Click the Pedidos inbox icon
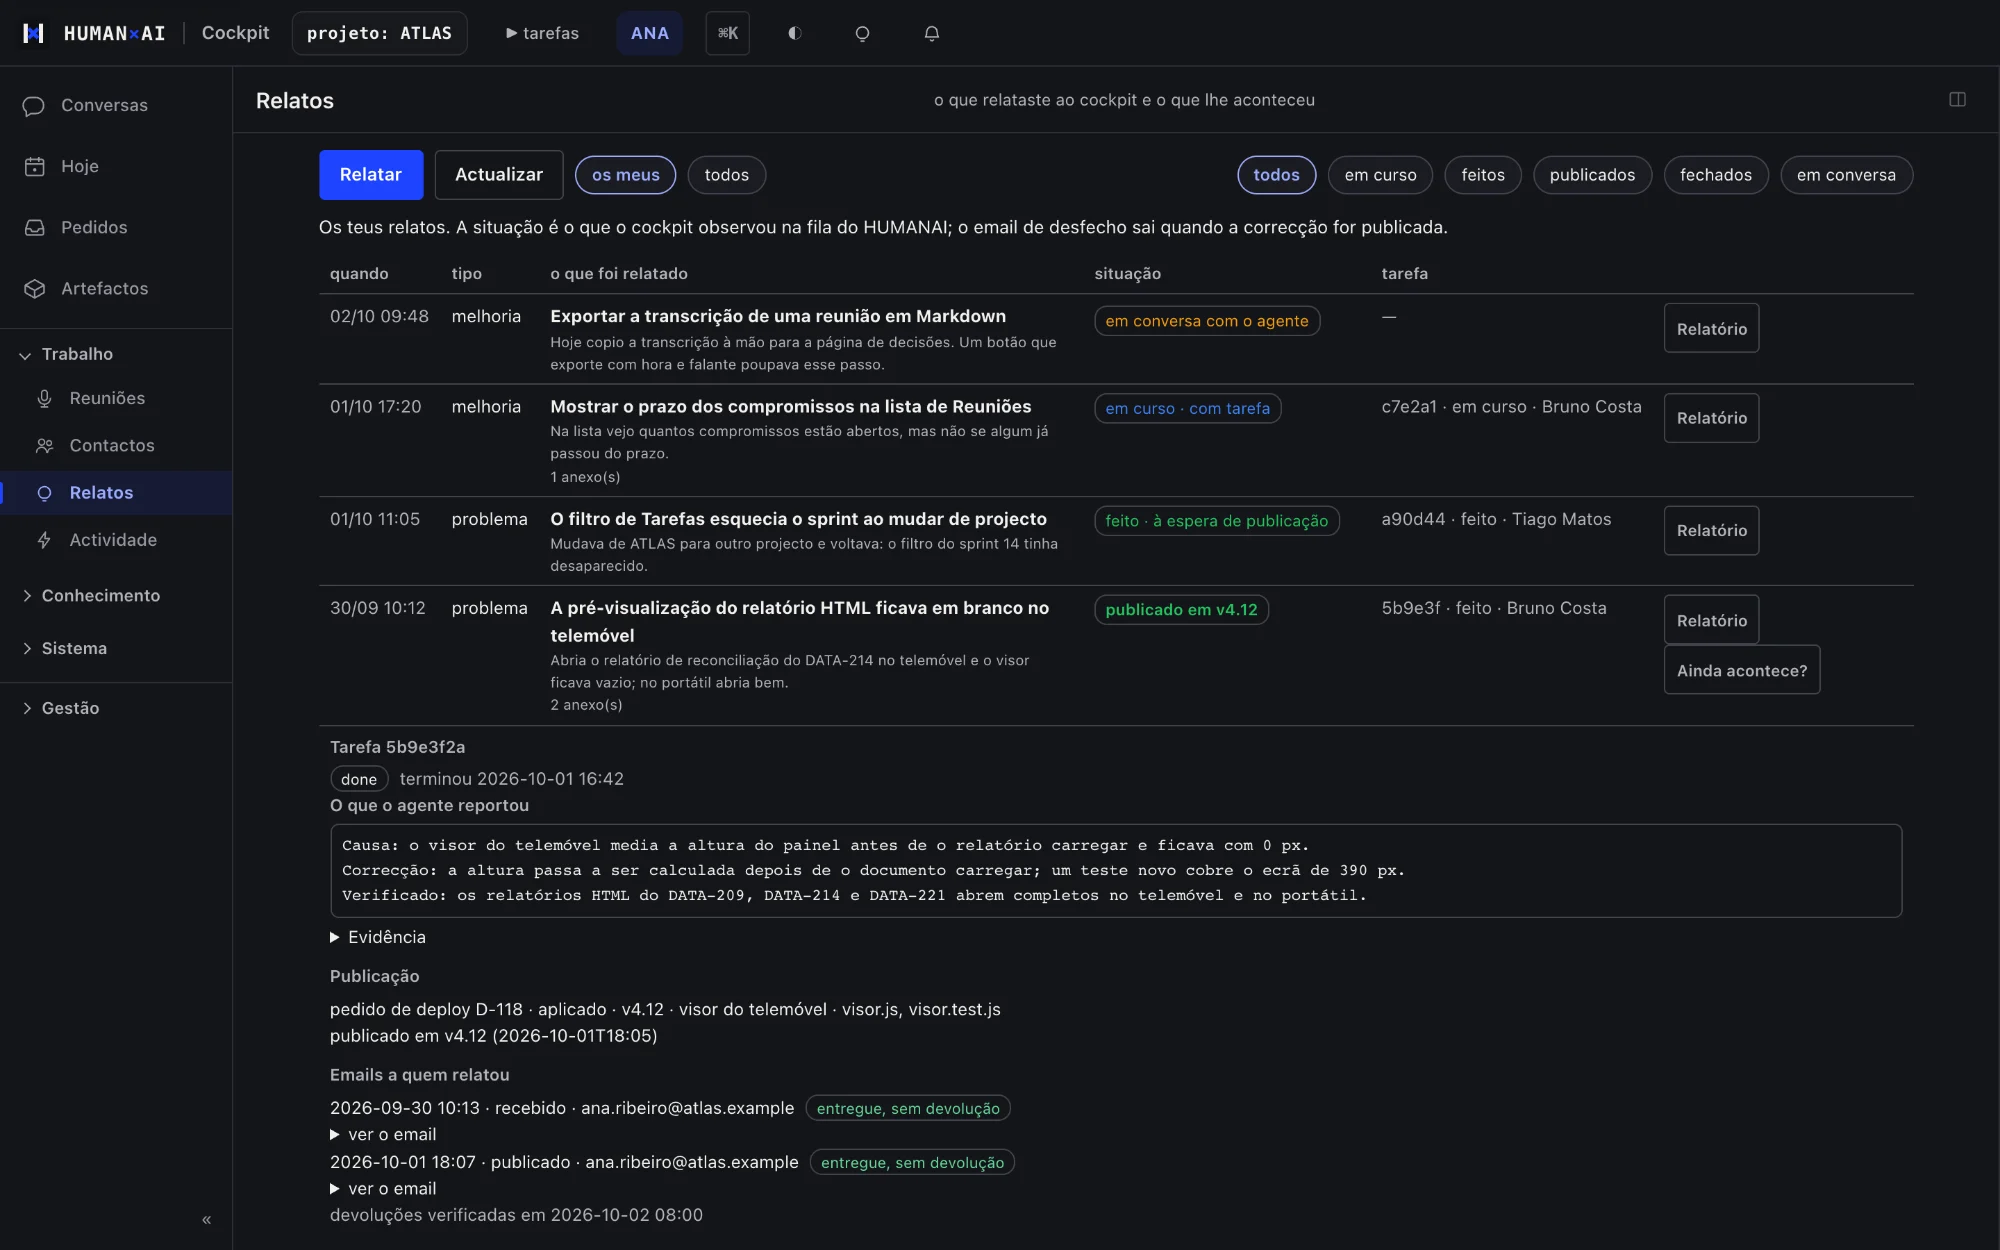 (x=34, y=227)
